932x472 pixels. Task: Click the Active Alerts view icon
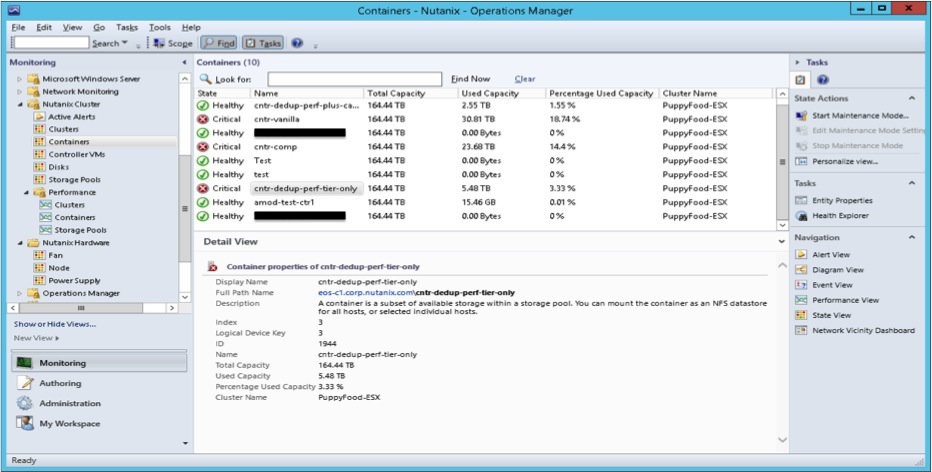[x=39, y=117]
